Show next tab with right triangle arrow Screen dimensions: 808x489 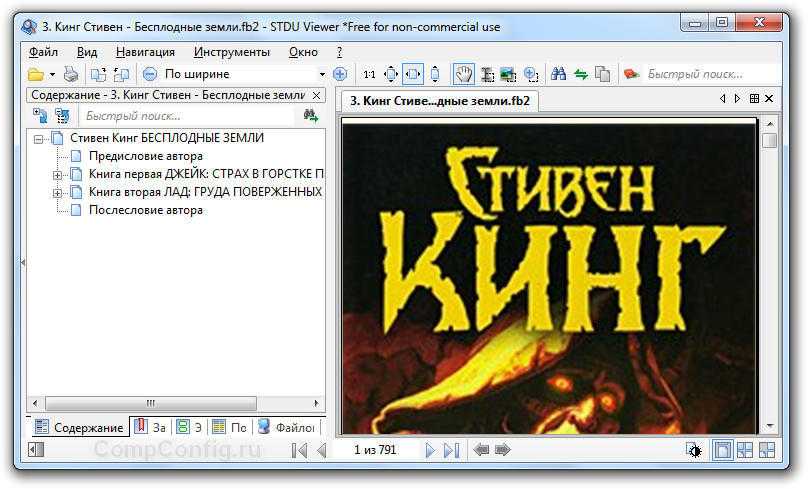coord(737,98)
